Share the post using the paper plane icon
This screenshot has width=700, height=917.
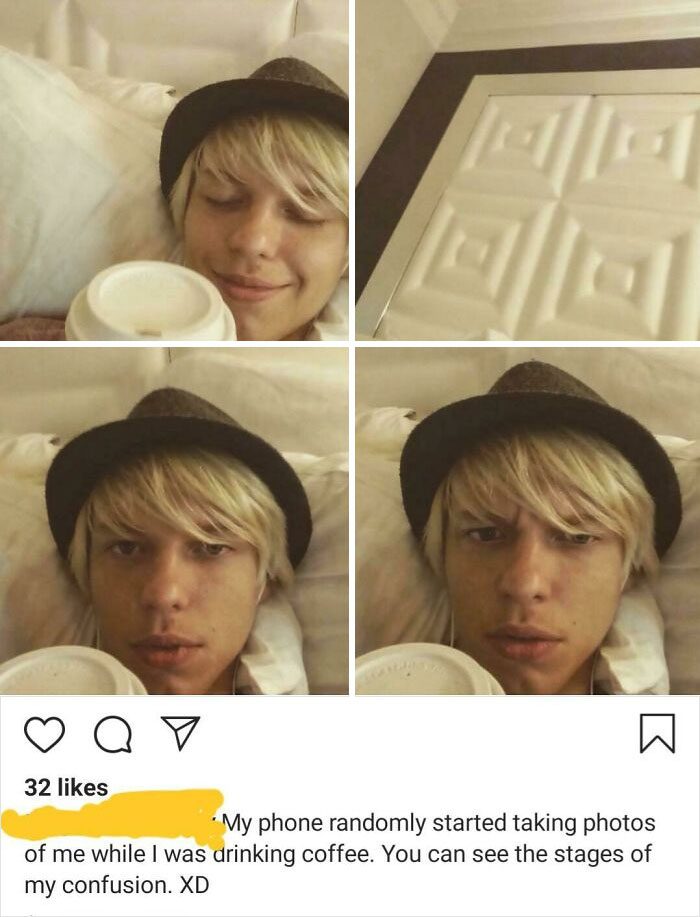181,733
